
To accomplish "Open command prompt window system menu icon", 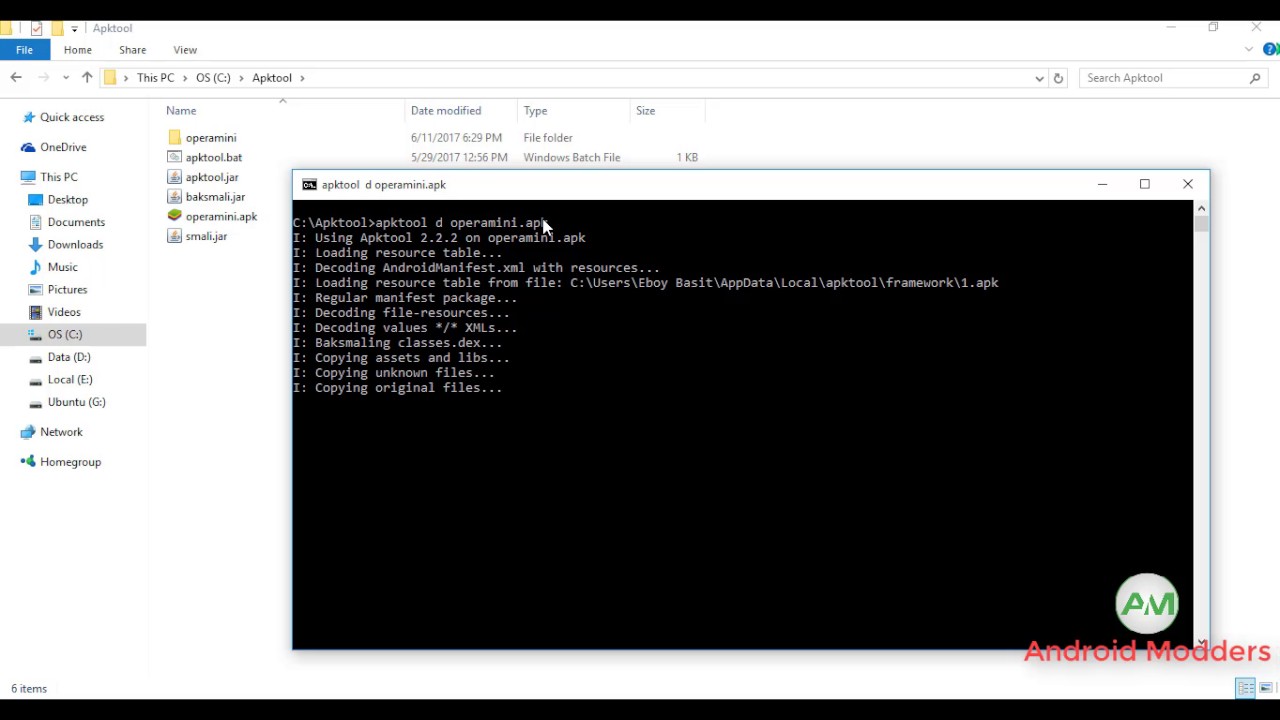I will coord(309,185).
